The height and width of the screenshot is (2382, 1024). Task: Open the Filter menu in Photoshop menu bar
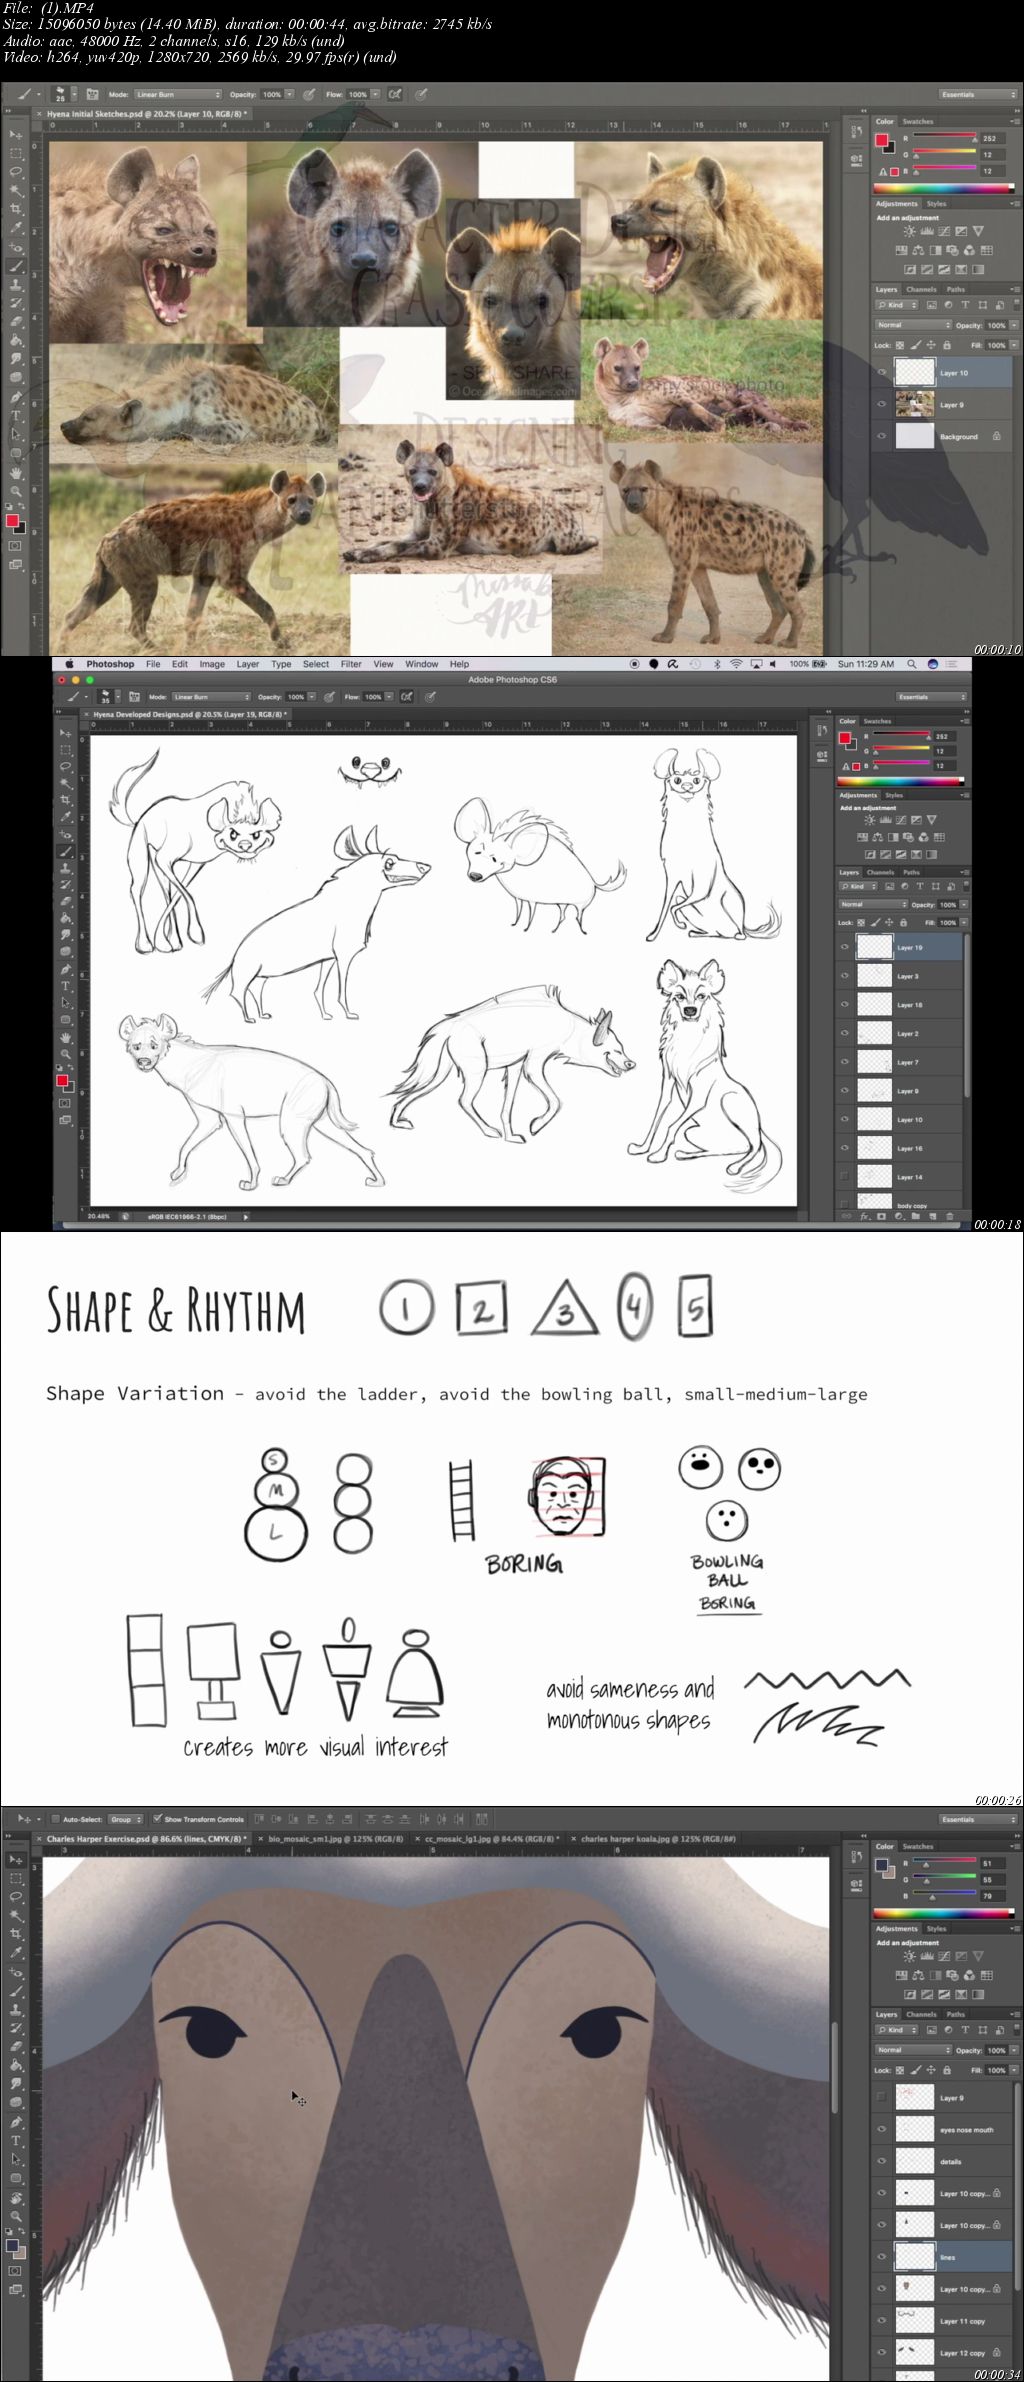(351, 664)
